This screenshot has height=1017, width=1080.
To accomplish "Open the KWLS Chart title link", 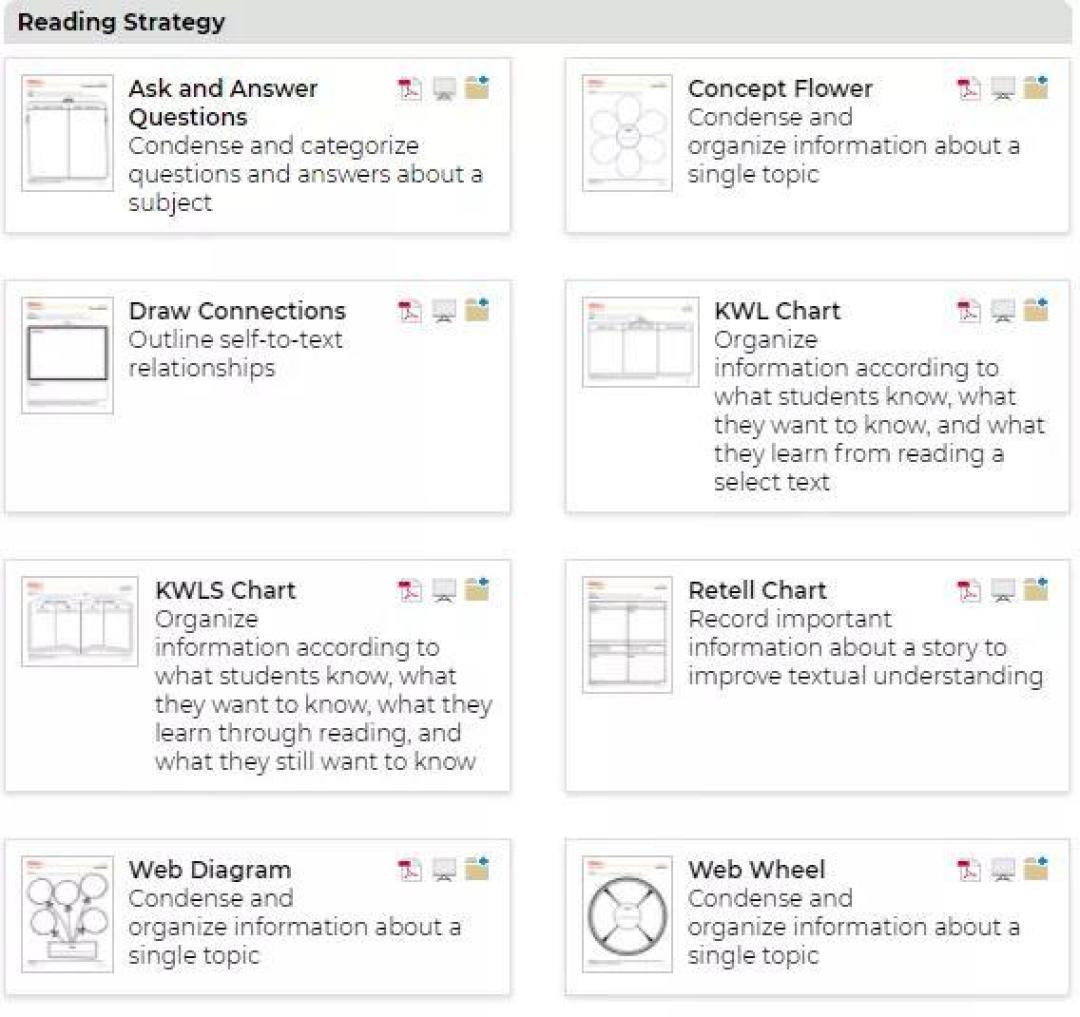I will click(225, 590).
